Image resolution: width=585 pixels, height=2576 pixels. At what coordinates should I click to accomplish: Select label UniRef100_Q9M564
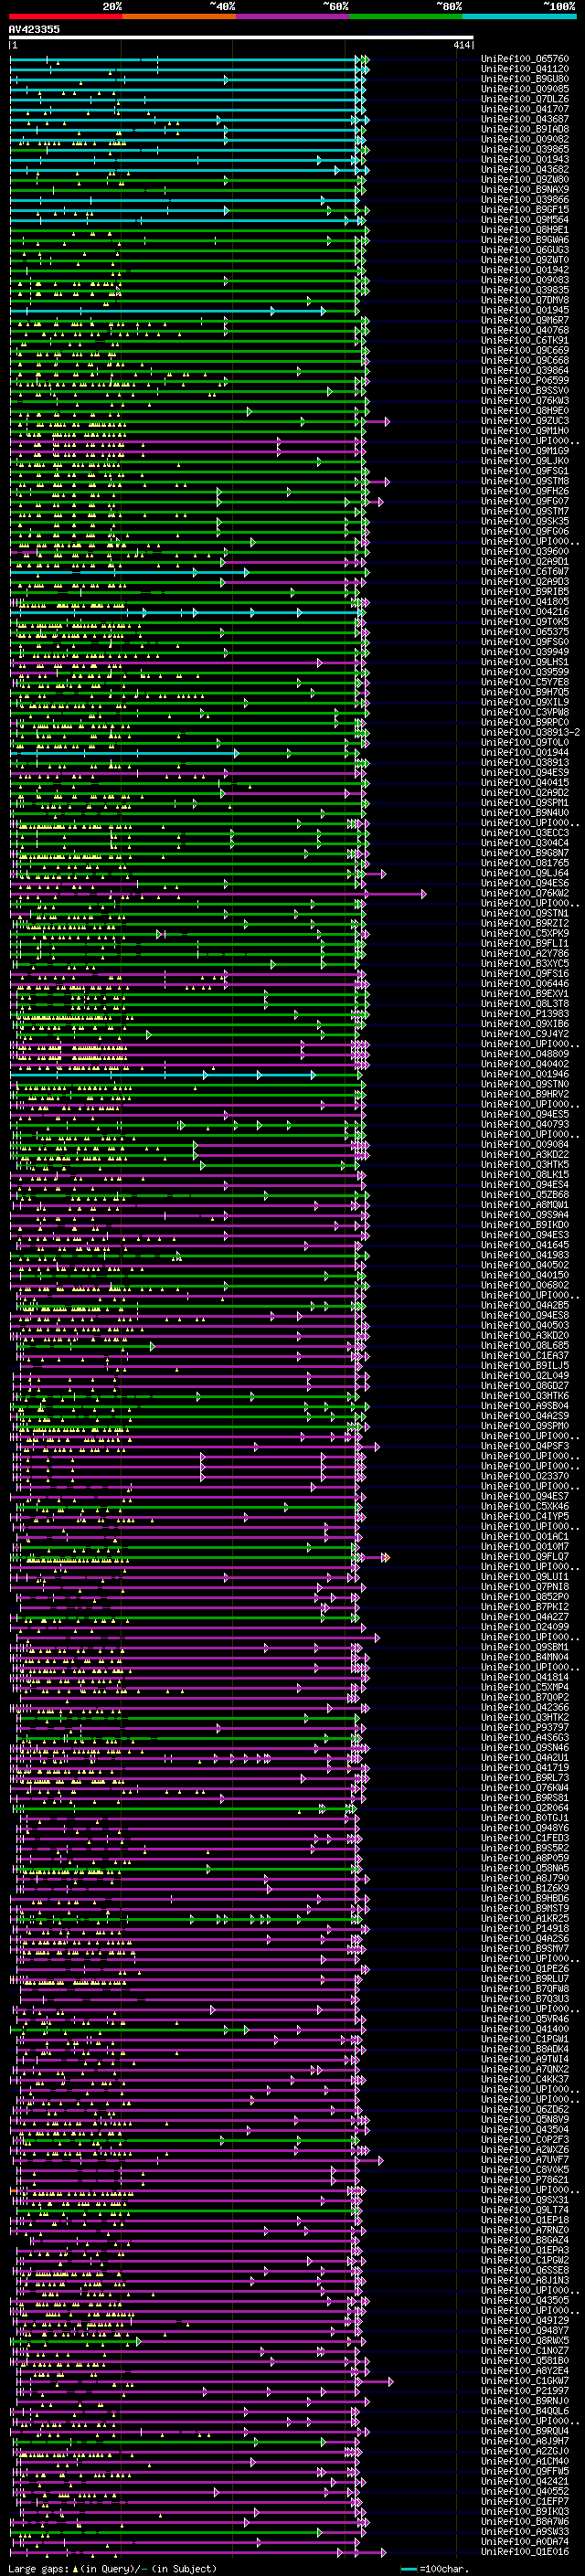pos(525,219)
